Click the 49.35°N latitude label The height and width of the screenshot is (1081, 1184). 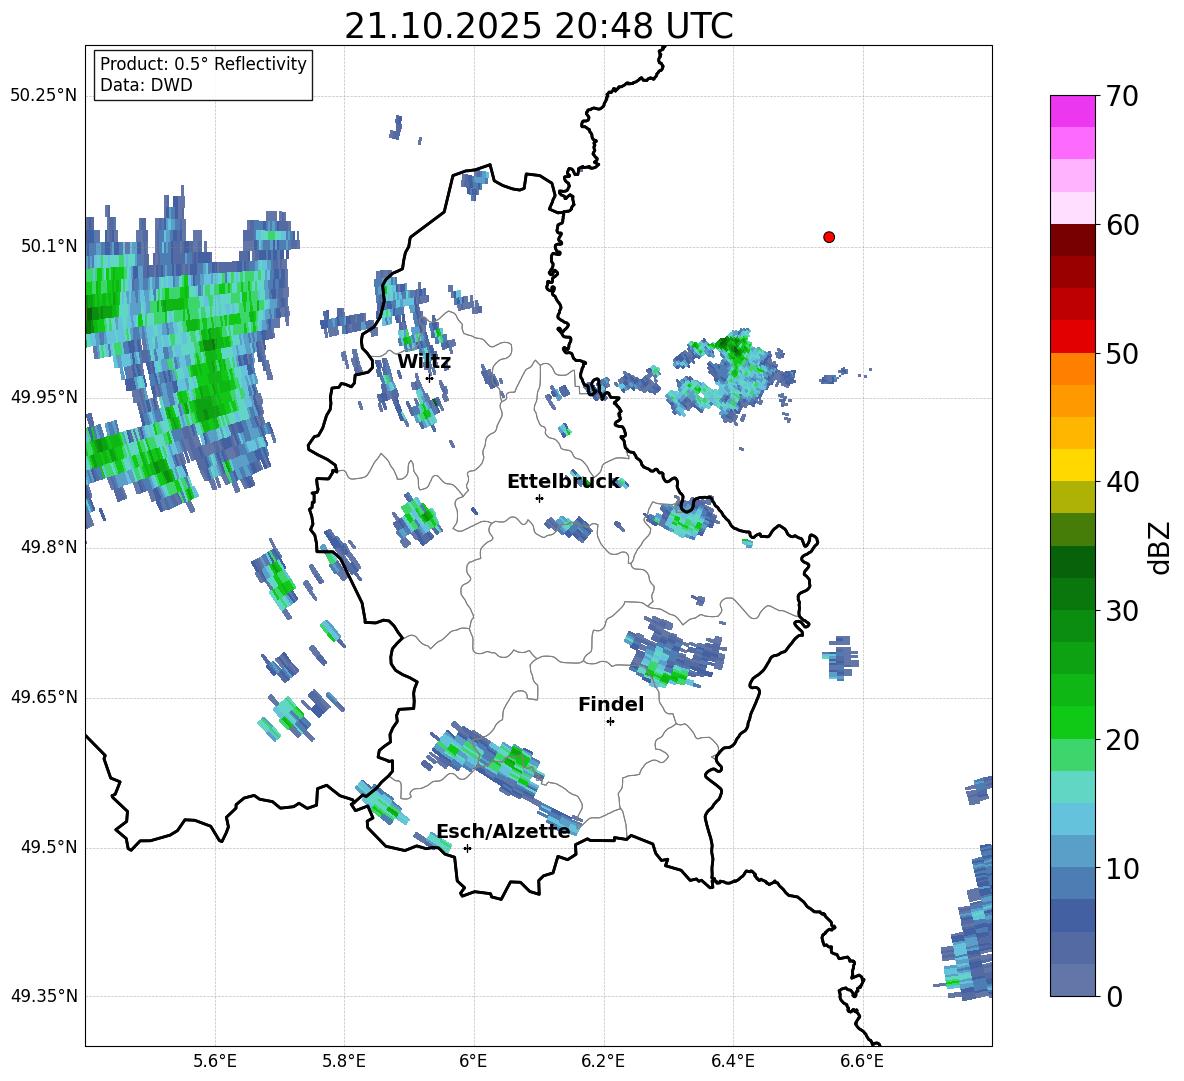point(44,996)
